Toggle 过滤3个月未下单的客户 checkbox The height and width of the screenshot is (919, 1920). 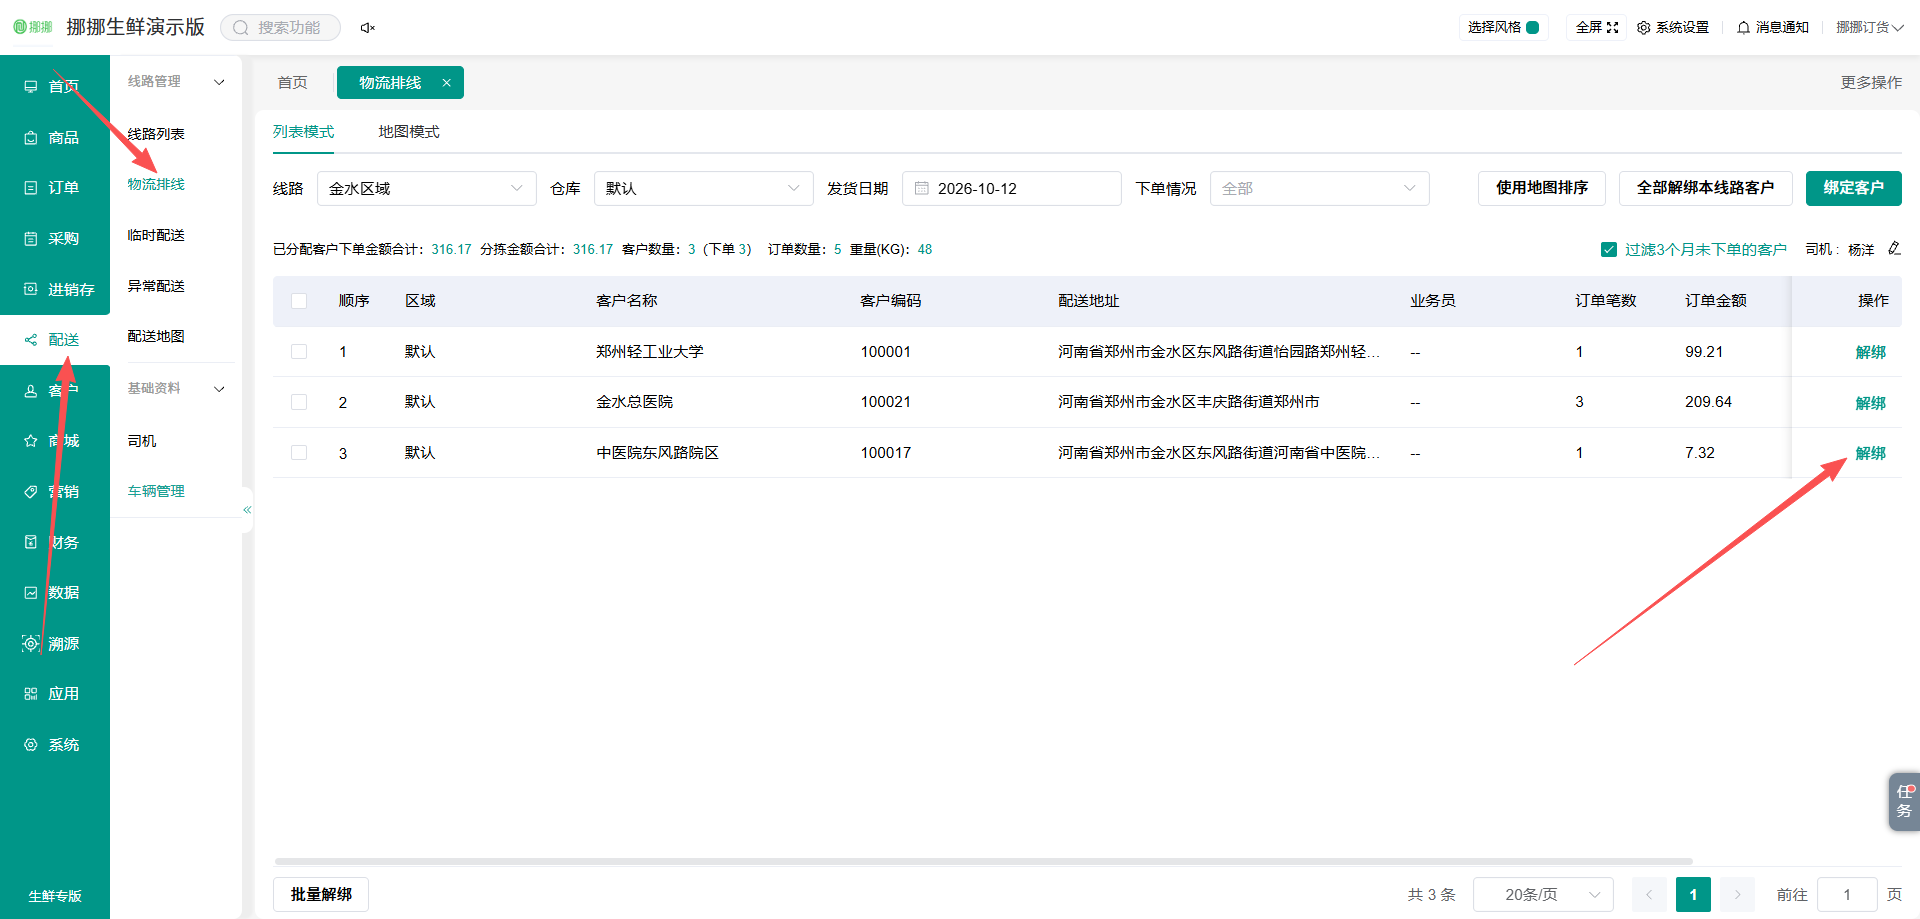(1609, 250)
